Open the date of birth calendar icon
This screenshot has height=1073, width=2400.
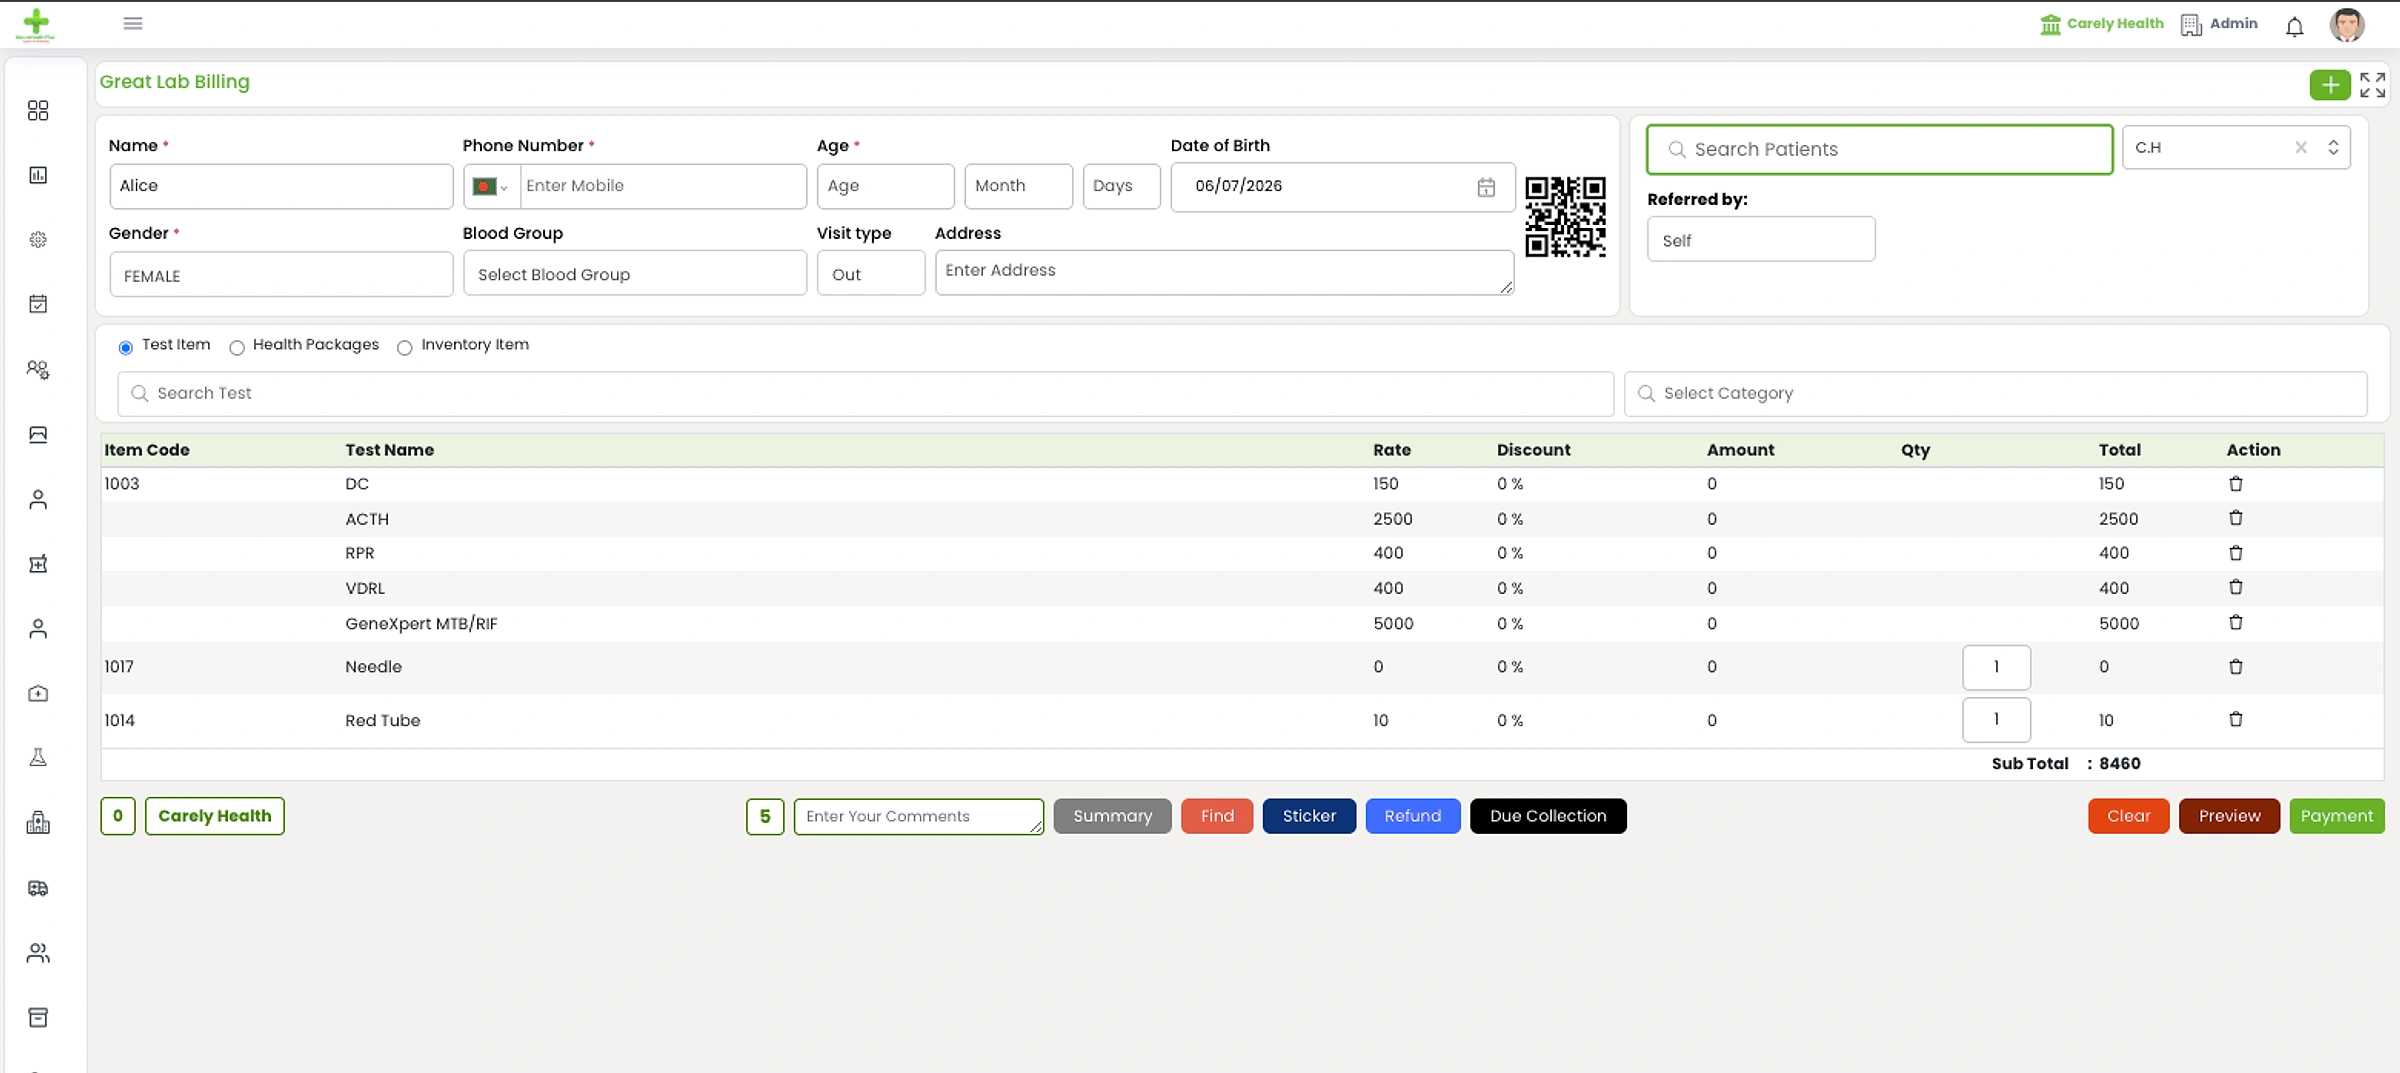[1486, 187]
